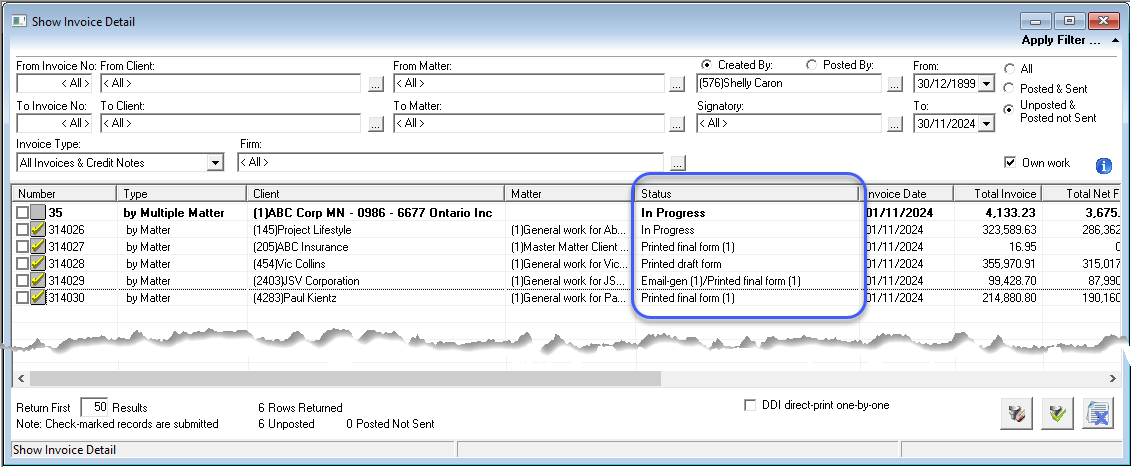1131x469 pixels.
Task: Sort by the Matter column header
Action: click(570, 193)
